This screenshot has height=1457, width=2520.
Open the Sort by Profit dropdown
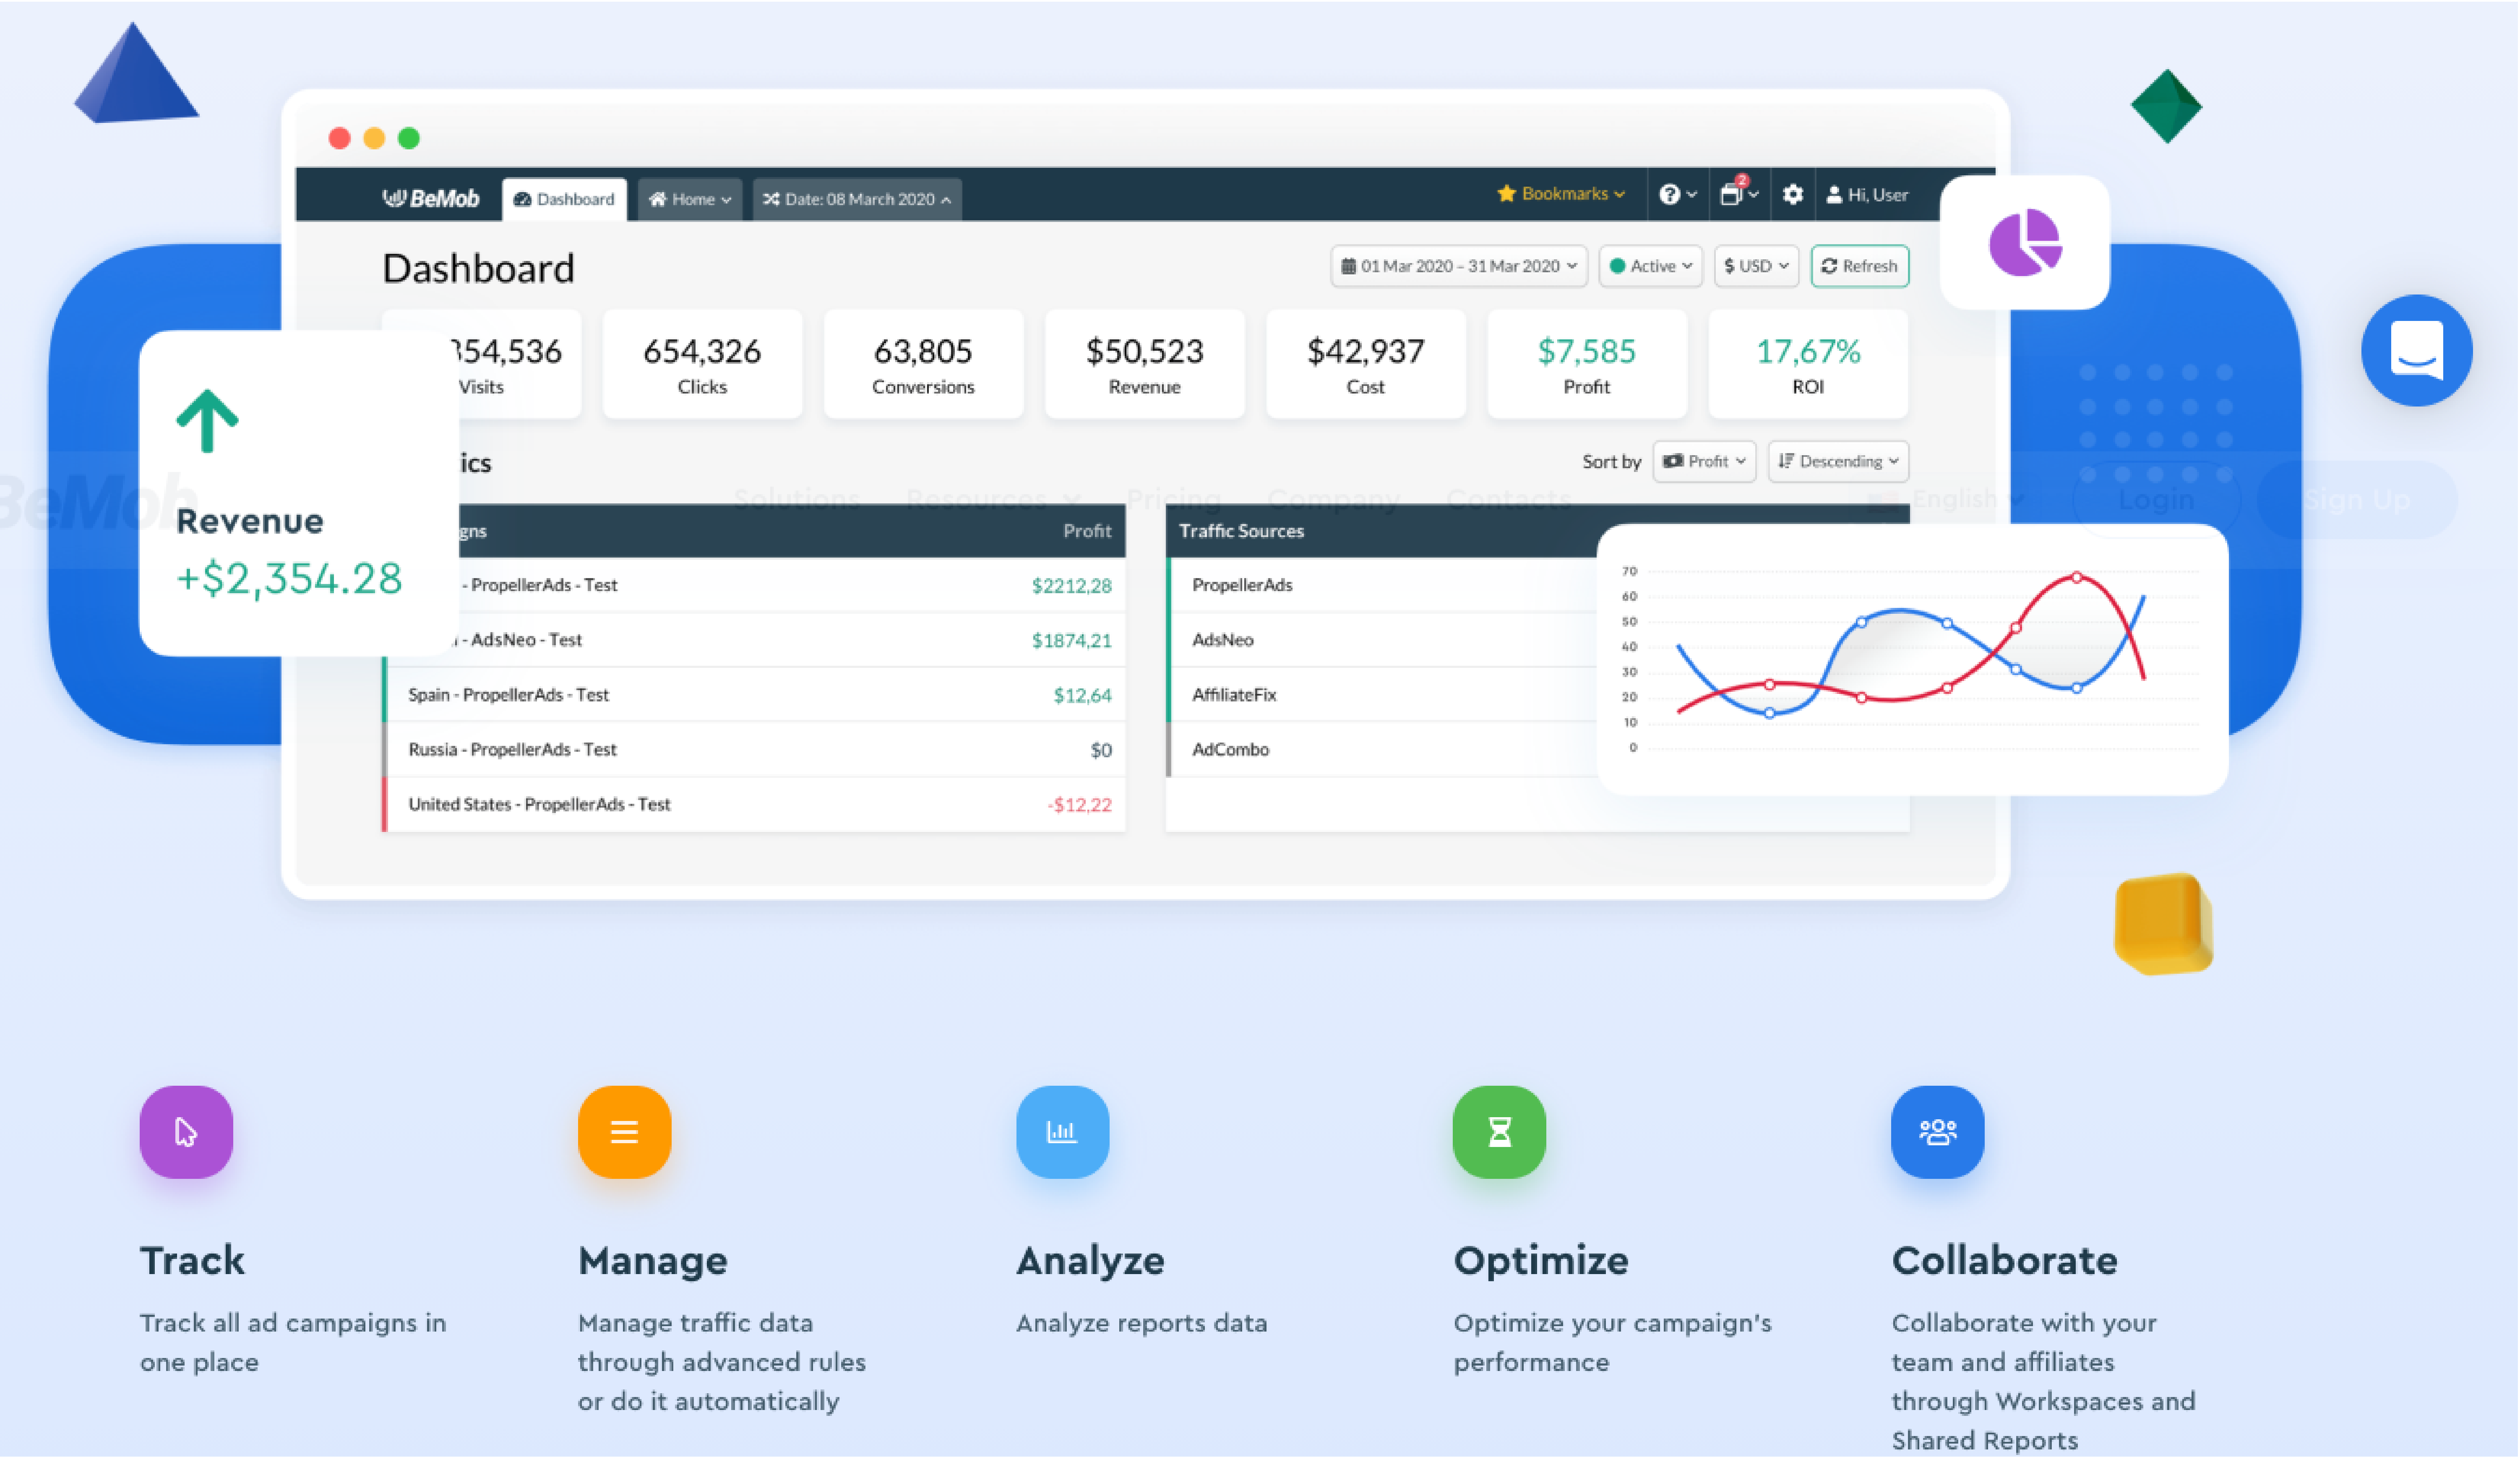[x=1704, y=461]
